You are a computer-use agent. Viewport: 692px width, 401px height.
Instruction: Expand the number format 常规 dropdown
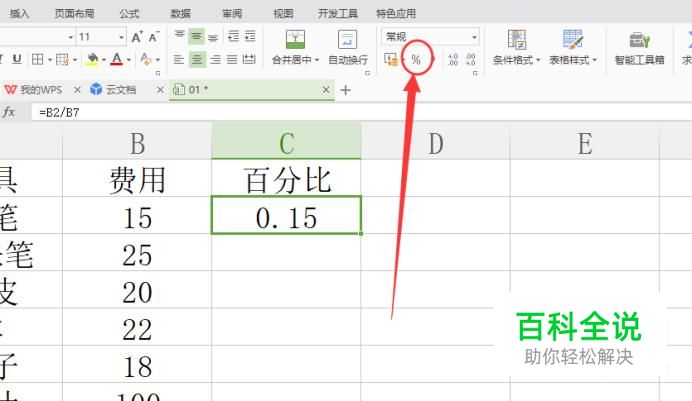click(474, 37)
